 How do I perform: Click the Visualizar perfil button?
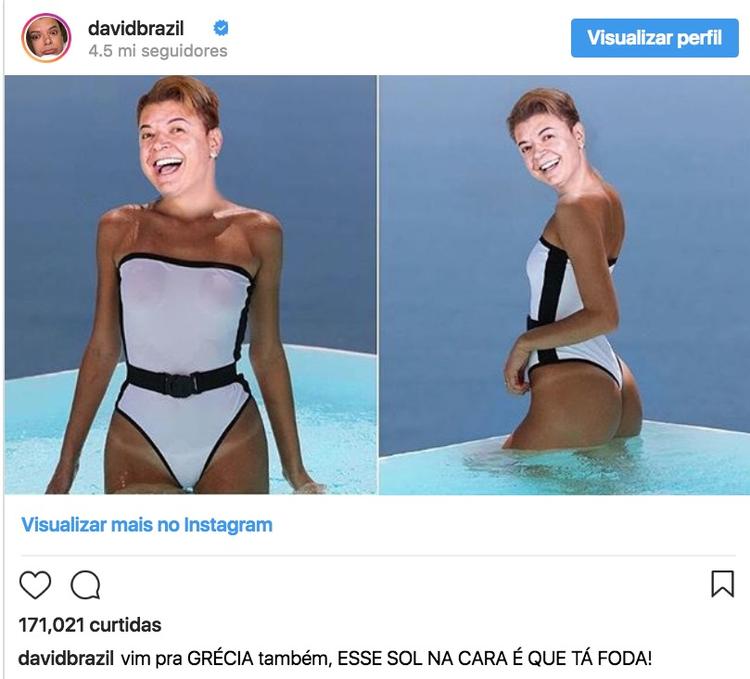[654, 38]
